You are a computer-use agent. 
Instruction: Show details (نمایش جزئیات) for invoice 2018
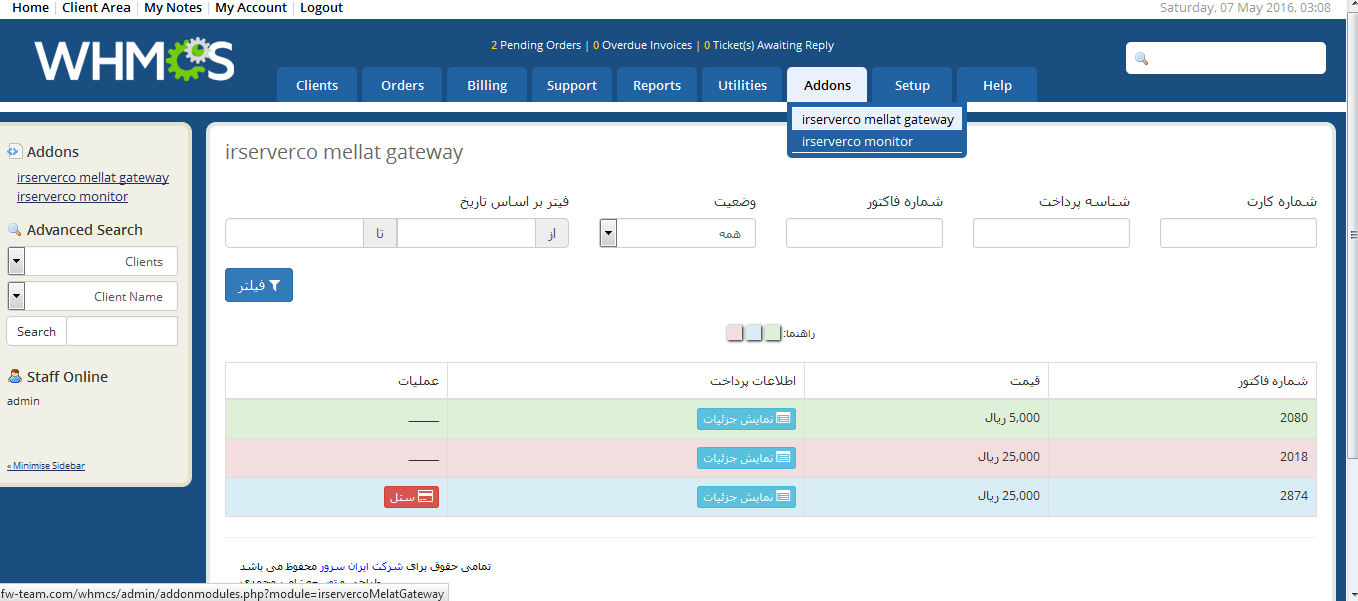(x=746, y=458)
